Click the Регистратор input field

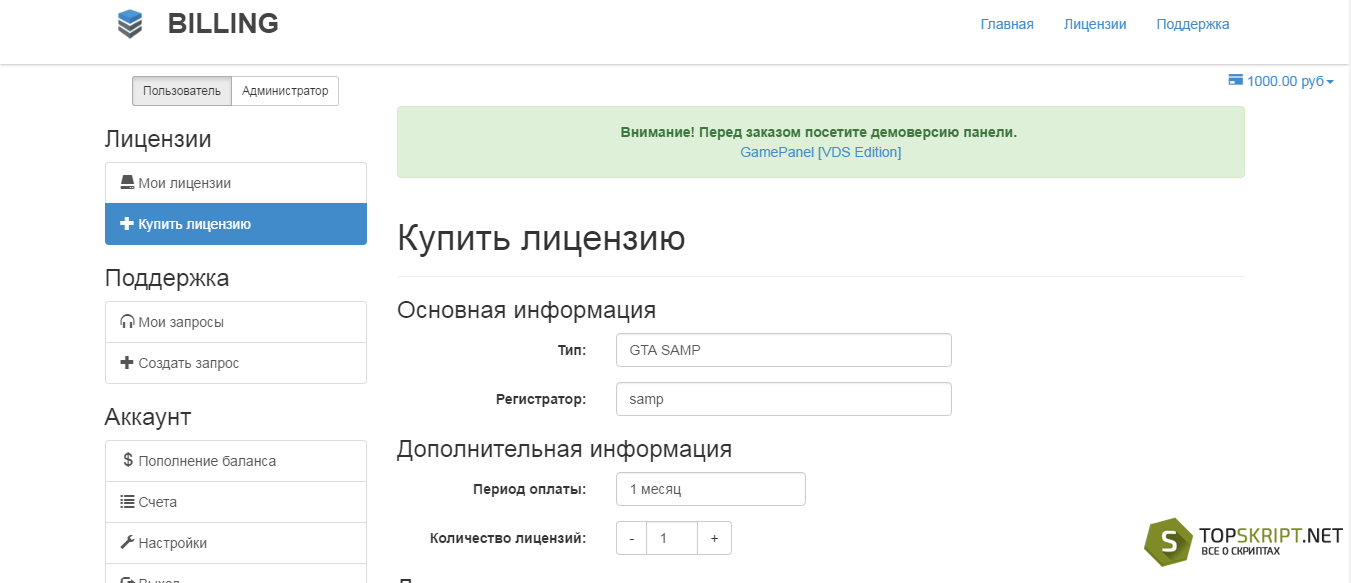[x=784, y=399]
